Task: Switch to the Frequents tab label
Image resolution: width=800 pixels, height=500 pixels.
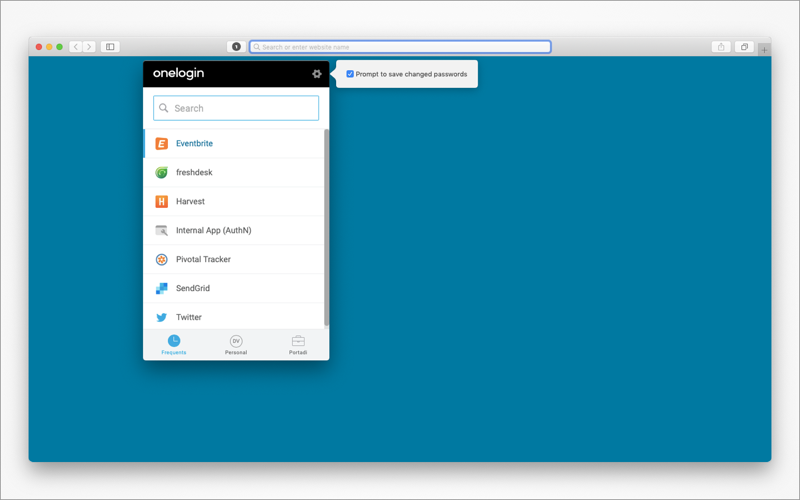Action: [x=174, y=353]
